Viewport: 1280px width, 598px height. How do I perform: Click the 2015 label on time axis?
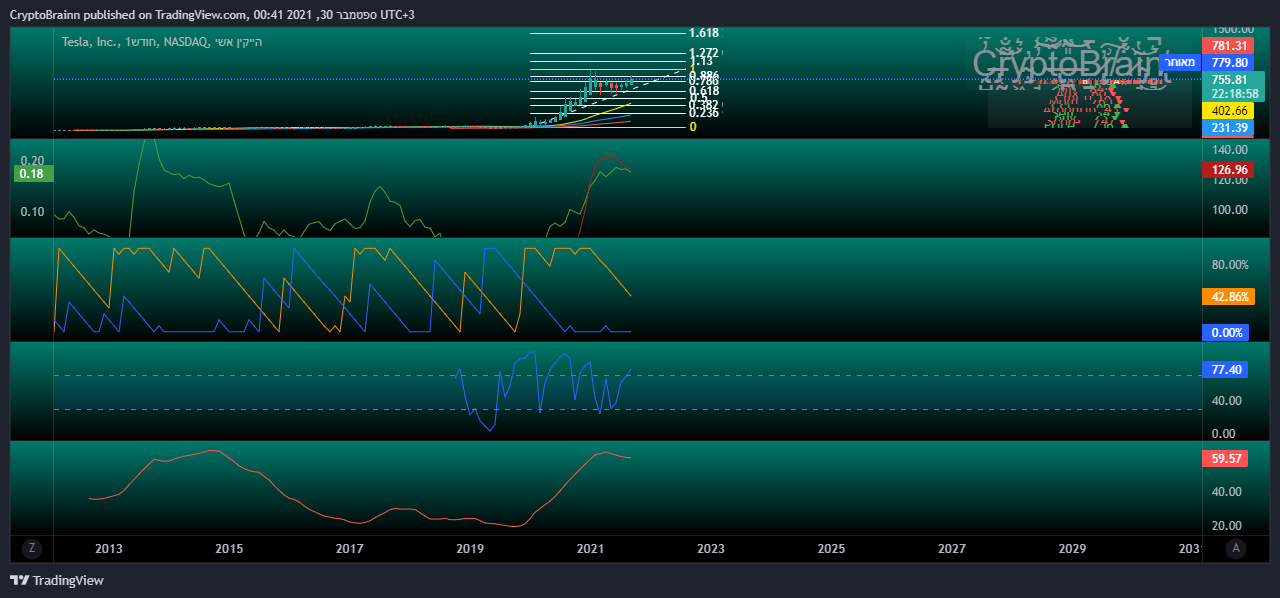pyautogui.click(x=229, y=549)
